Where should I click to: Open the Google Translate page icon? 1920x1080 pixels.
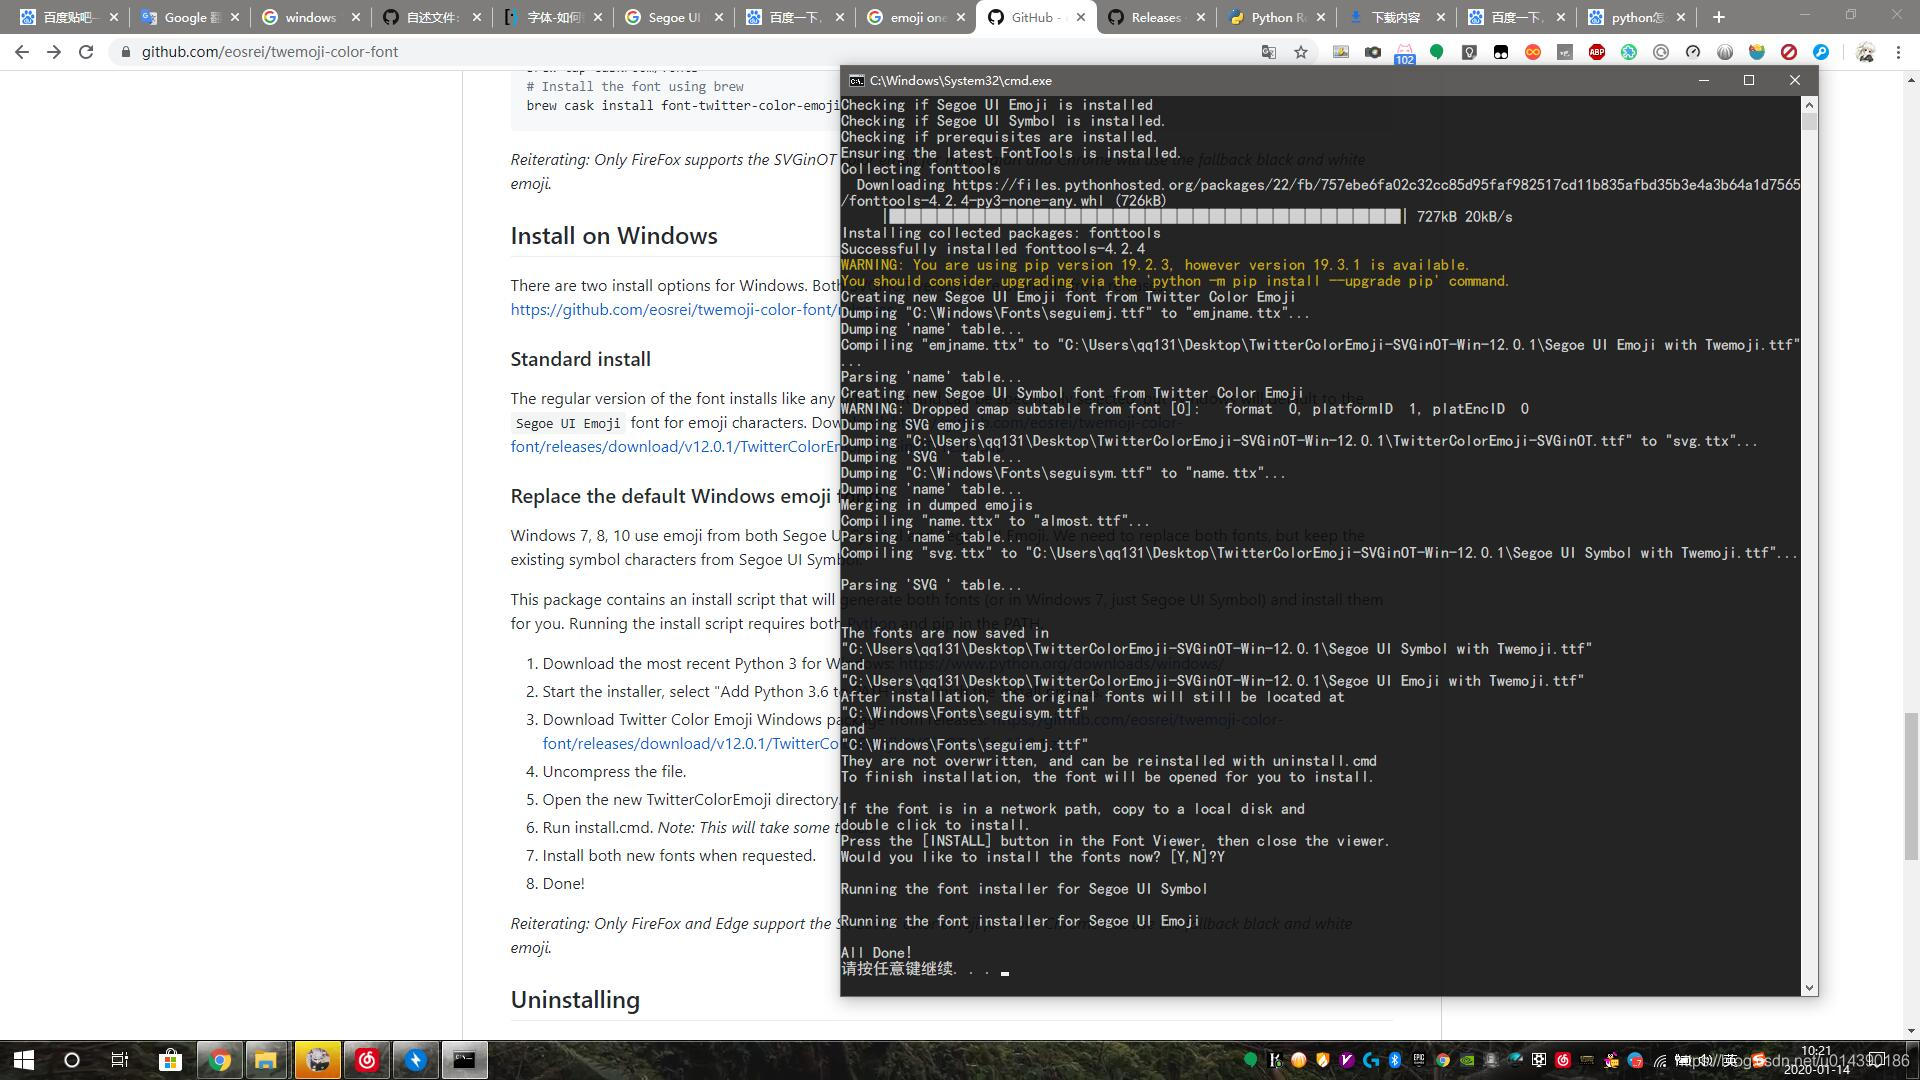click(1269, 52)
